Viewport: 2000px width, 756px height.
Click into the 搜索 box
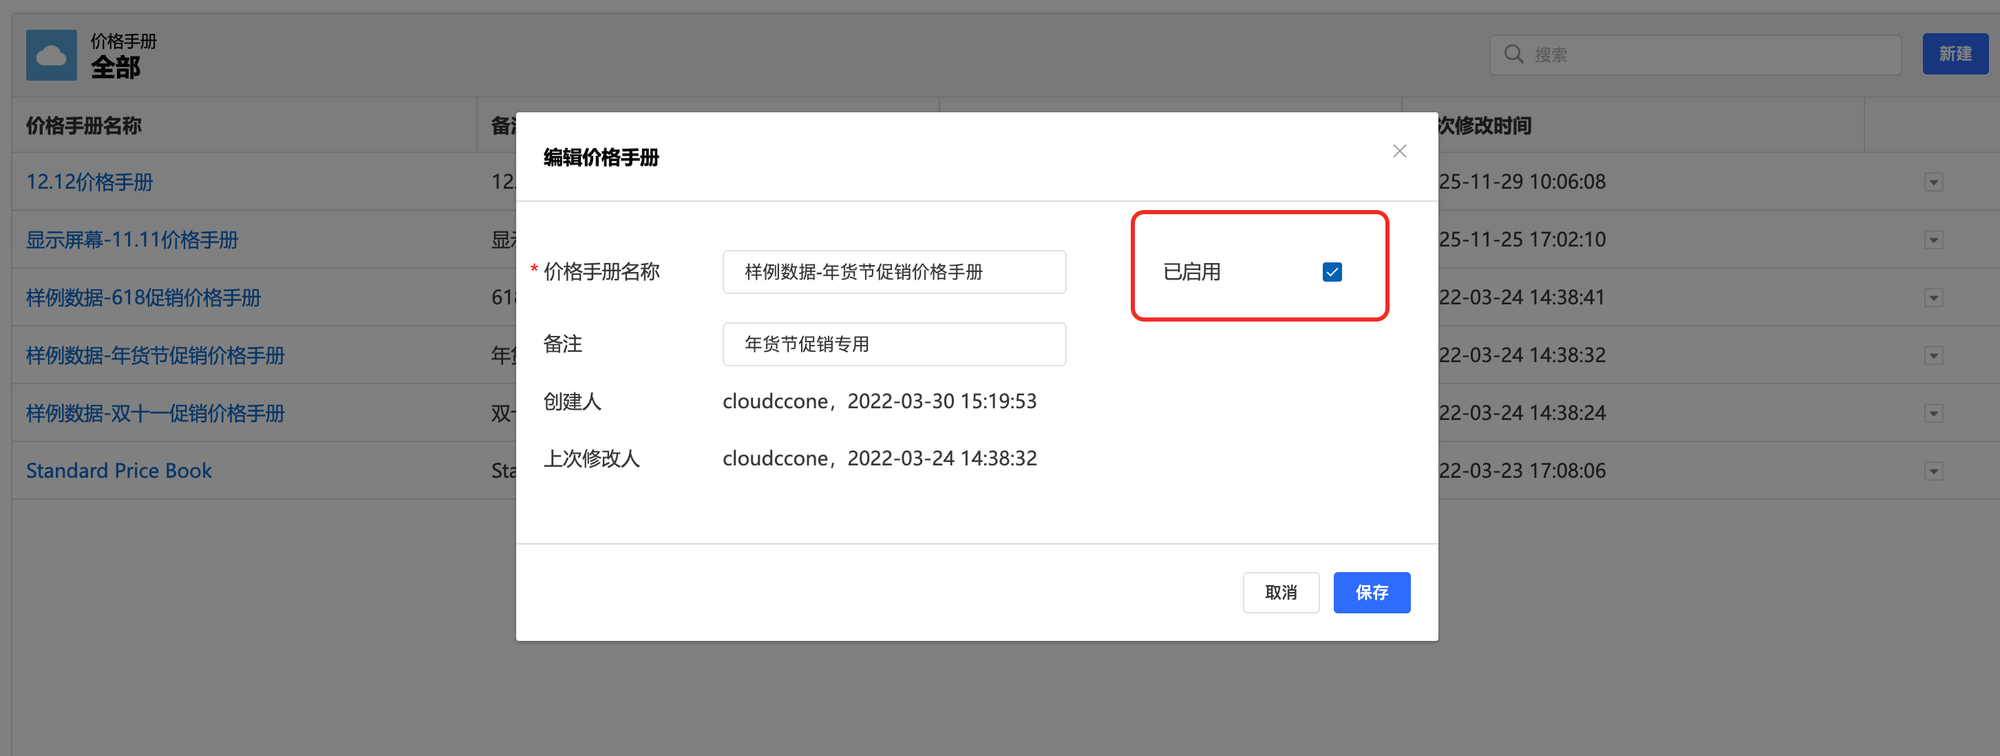(x=1710, y=55)
